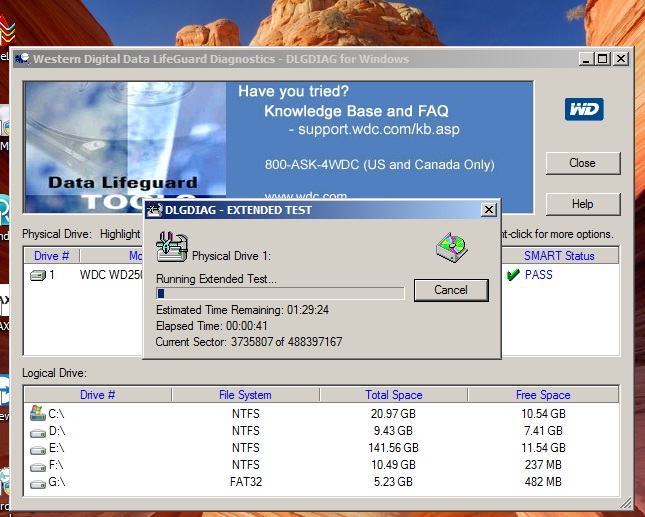This screenshot has height=517, width=645.
Task: Click the extended test progress bar
Action: click(x=280, y=293)
